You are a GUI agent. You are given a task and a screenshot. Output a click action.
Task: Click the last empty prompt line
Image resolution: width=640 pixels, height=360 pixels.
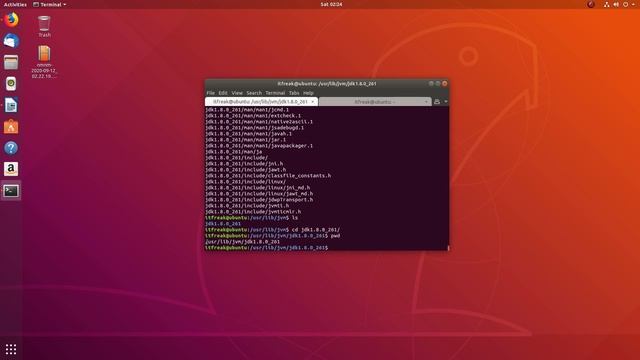click(267, 248)
